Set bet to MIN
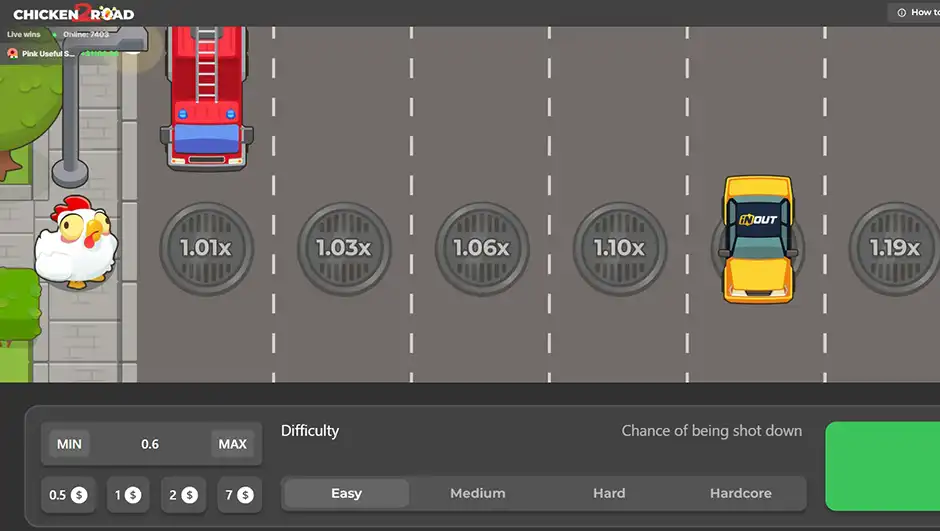Image resolution: width=940 pixels, height=531 pixels. click(x=69, y=444)
